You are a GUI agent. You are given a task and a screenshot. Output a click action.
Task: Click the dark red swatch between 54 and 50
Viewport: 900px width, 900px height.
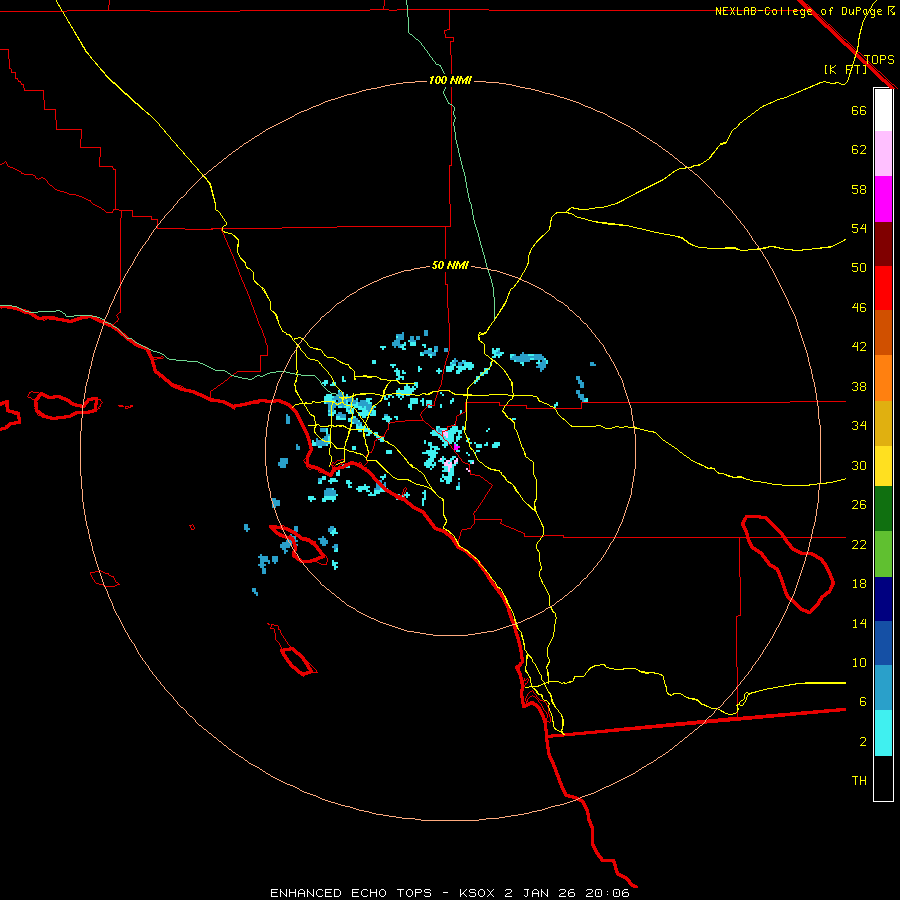pyautogui.click(x=883, y=244)
